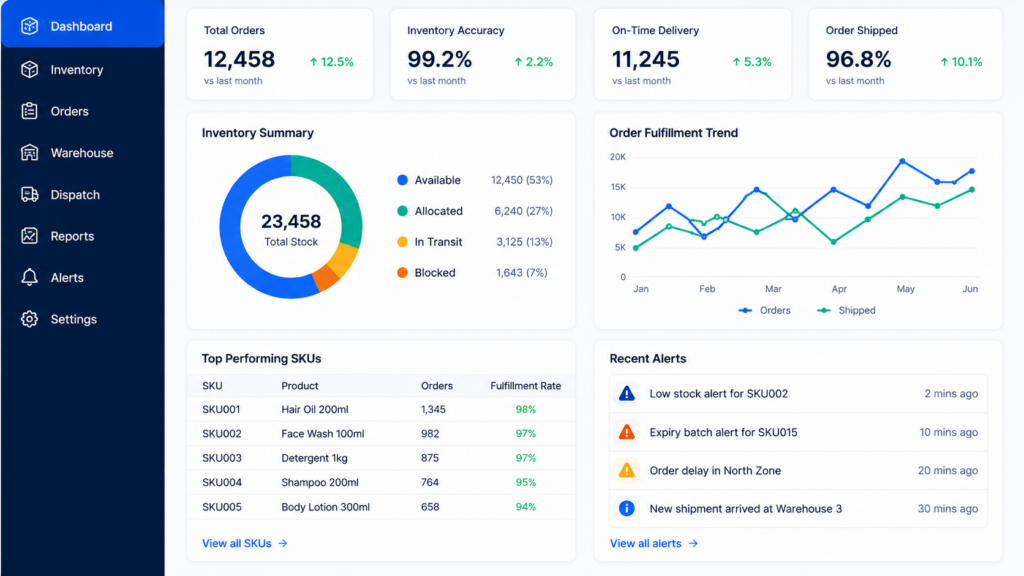Open the Warehouse building icon
Image resolution: width=1024 pixels, height=576 pixels.
[x=29, y=153]
